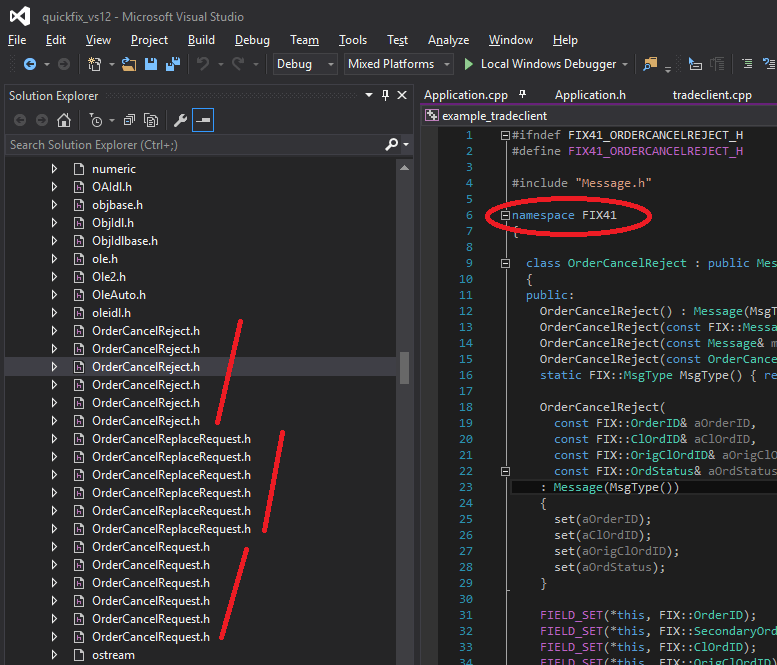Click the Visual Studio logo icon

[x=20, y=17]
